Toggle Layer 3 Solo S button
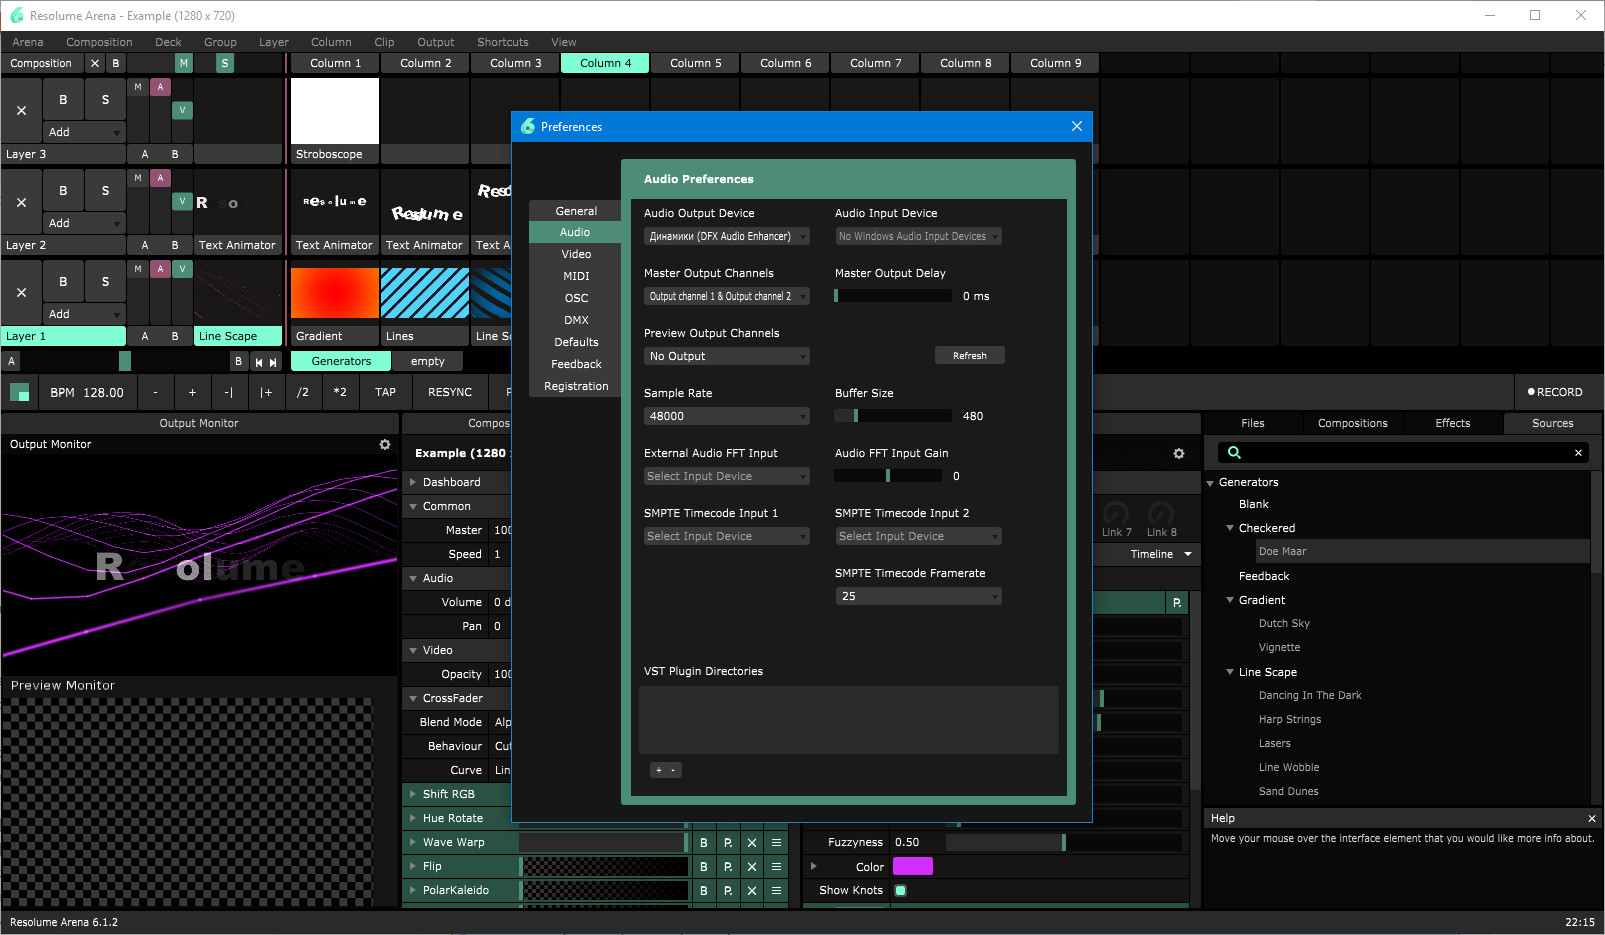Image resolution: width=1605 pixels, height=935 pixels. pos(105,100)
